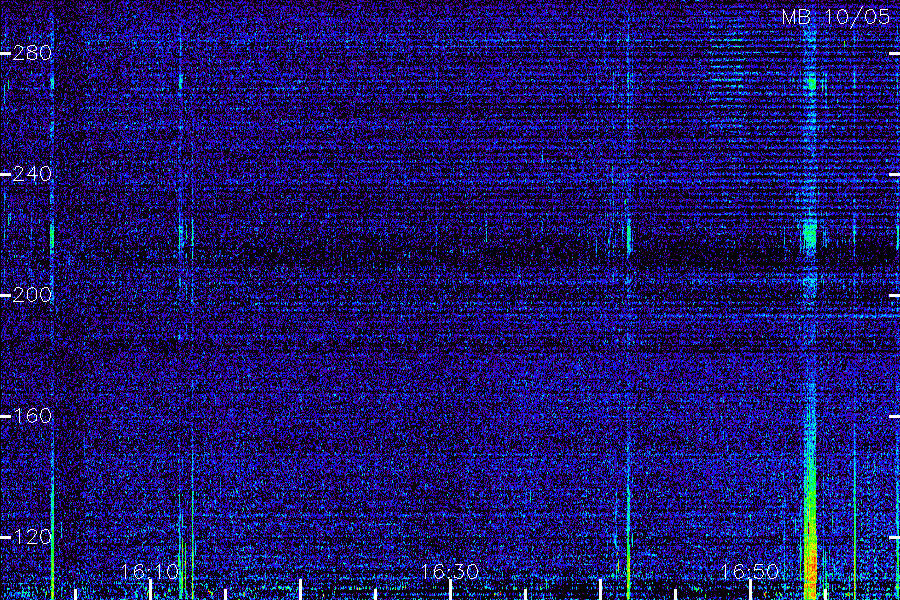Click the 16:50 time label
Viewport: 900px width, 600px height.
pos(750,571)
